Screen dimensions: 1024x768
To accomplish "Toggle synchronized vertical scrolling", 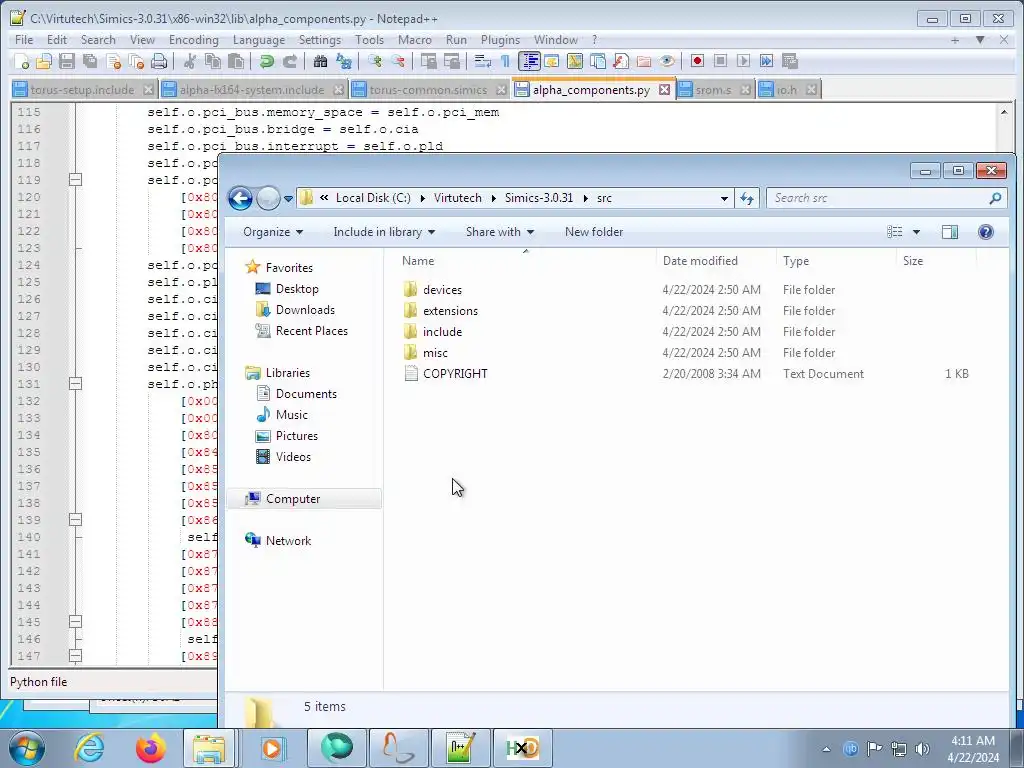I will [x=428, y=61].
